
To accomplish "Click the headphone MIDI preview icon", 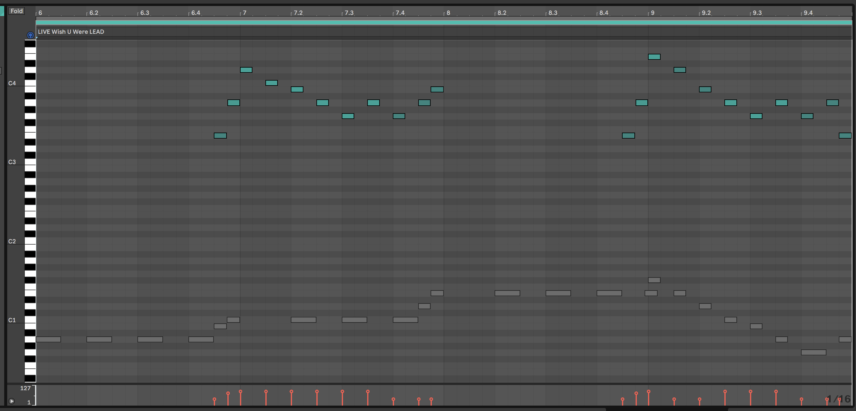I will coord(30,34).
